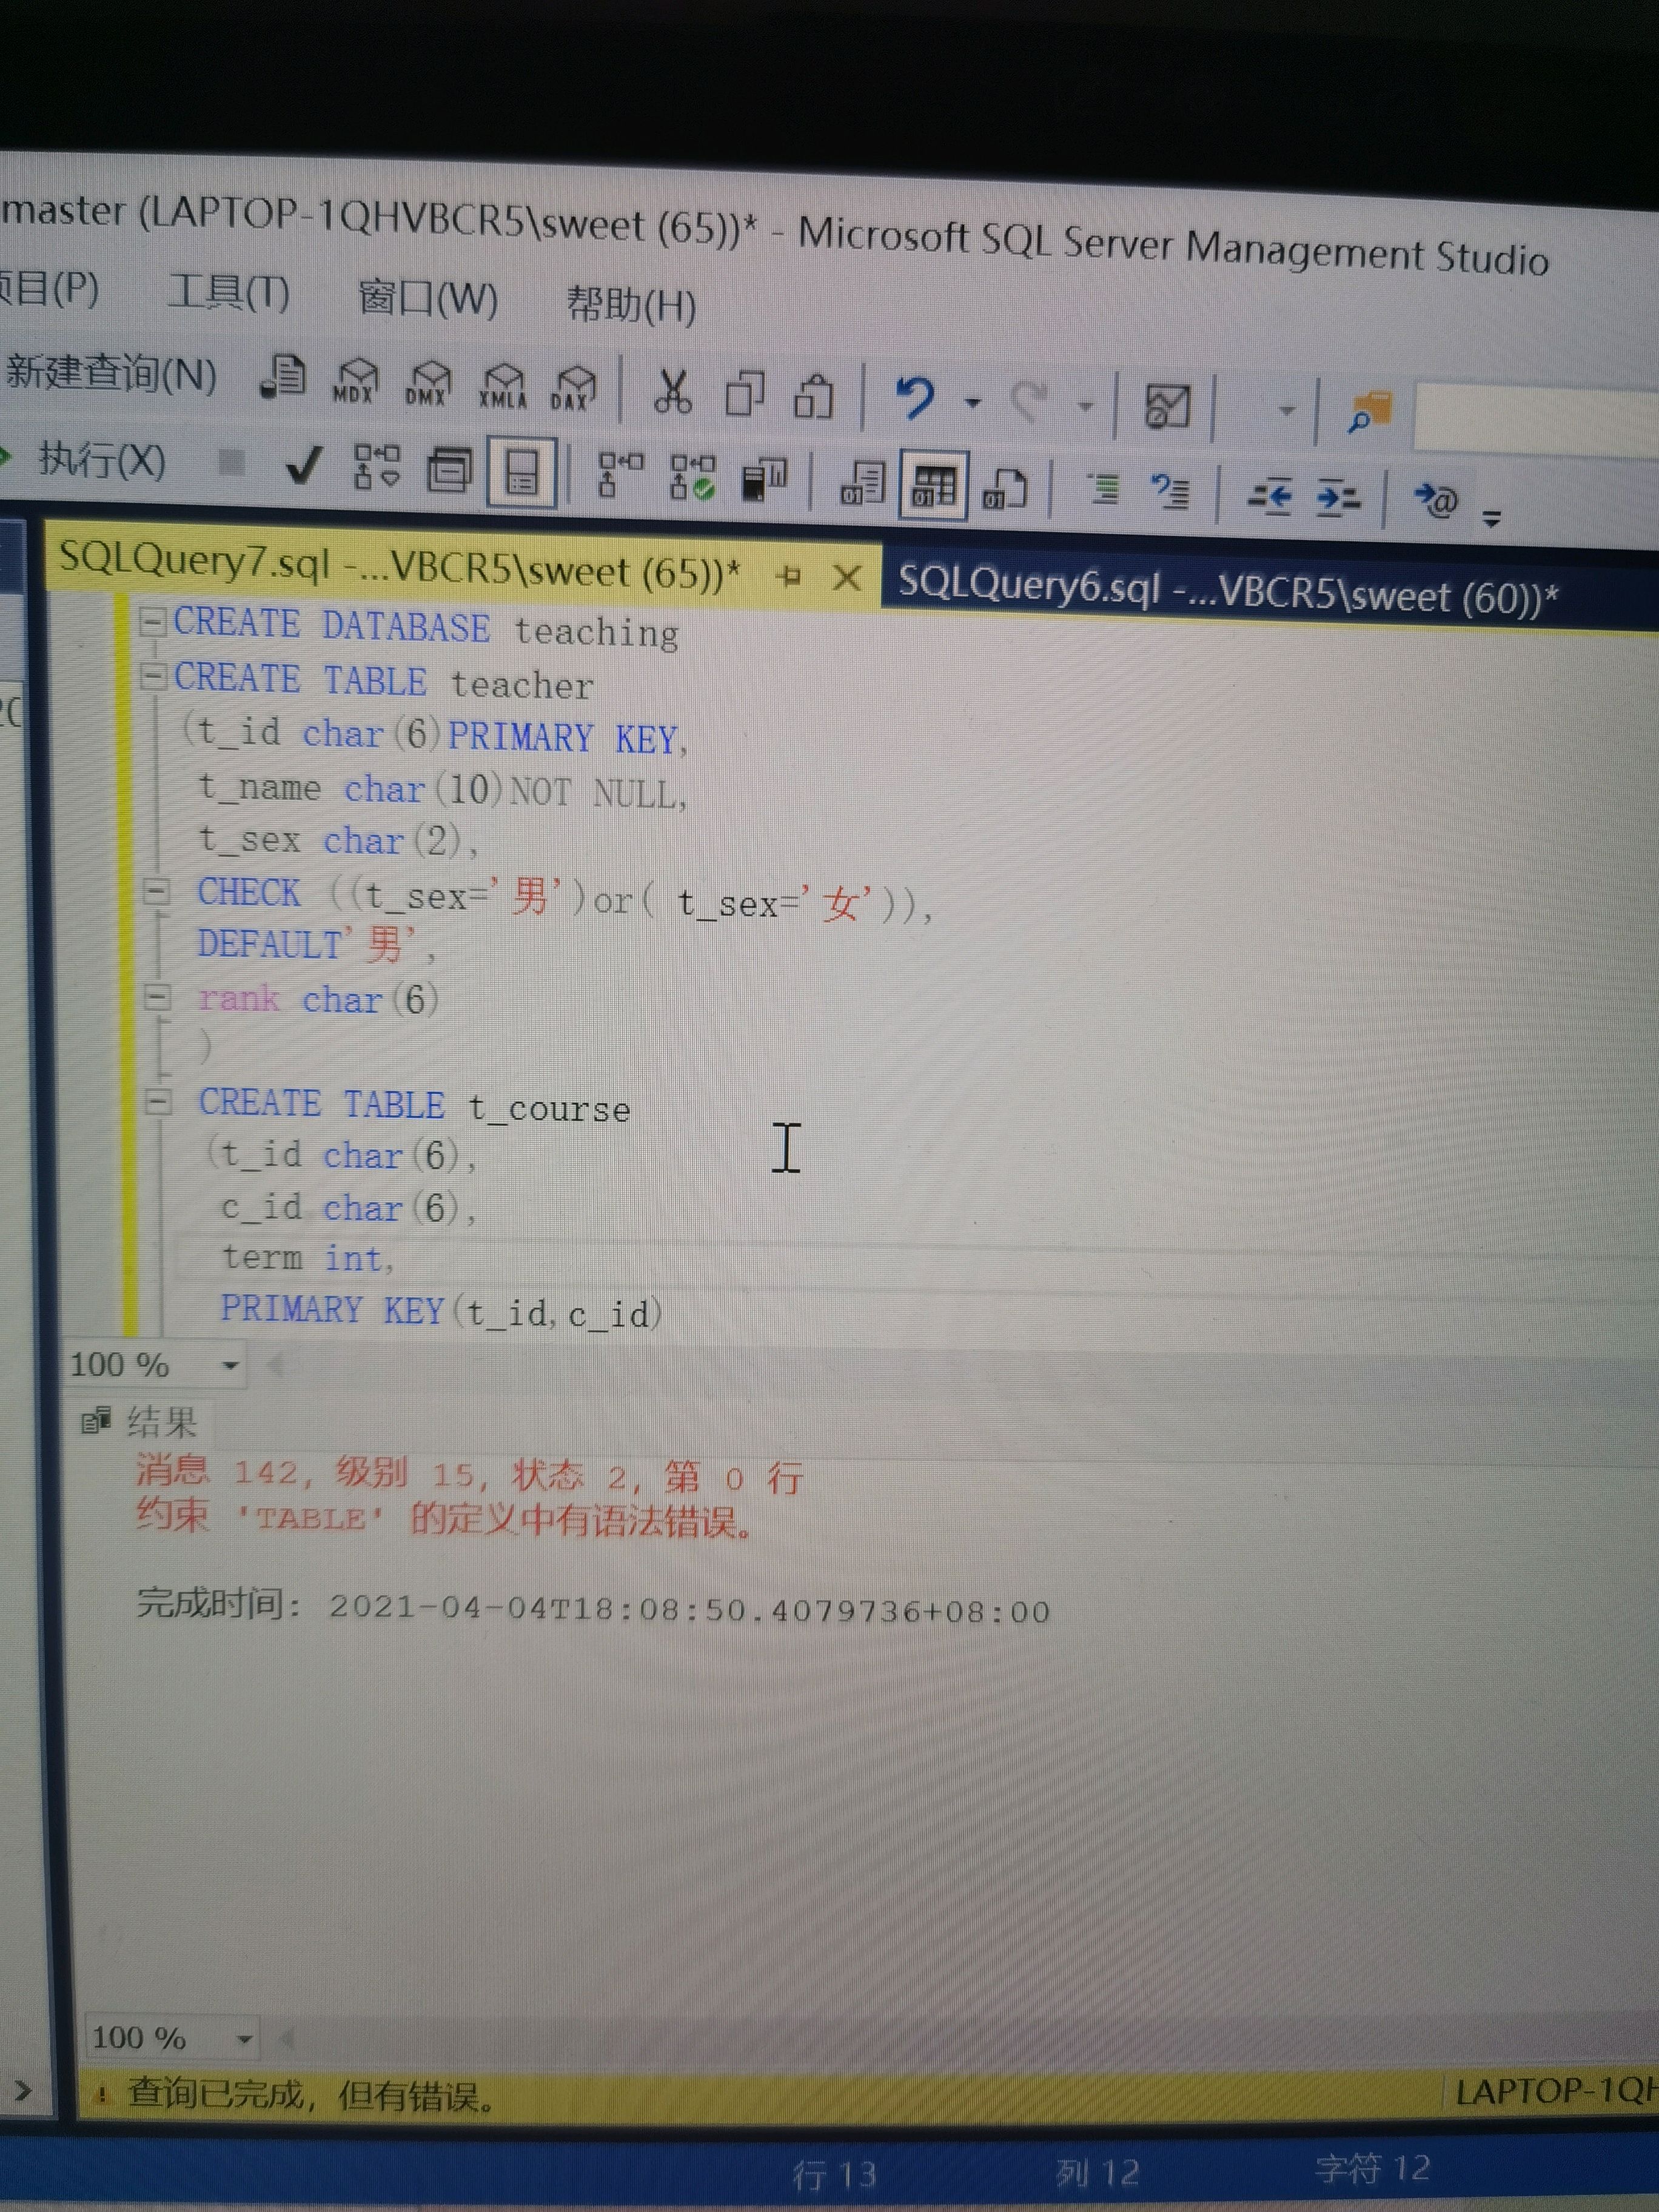The height and width of the screenshot is (2212, 1659).
Task: Click the New Query (新建查询) button
Action: tap(110, 375)
